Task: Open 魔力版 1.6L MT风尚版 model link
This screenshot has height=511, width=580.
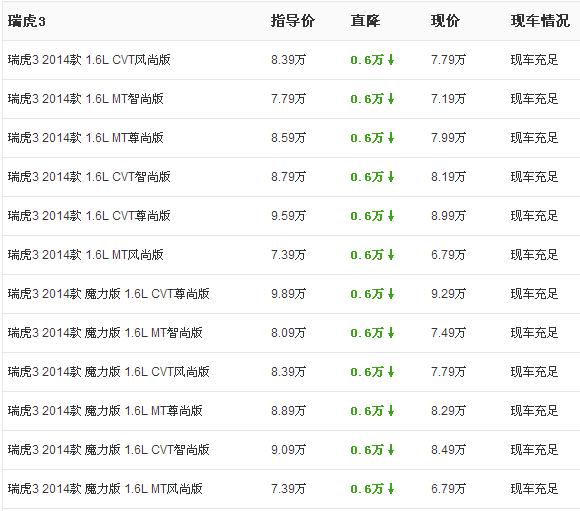Action: (x=105, y=489)
